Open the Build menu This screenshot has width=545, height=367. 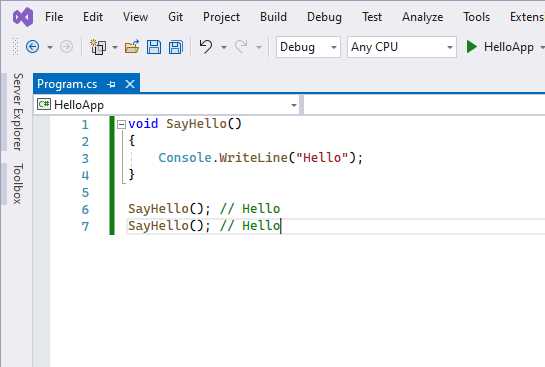point(273,17)
